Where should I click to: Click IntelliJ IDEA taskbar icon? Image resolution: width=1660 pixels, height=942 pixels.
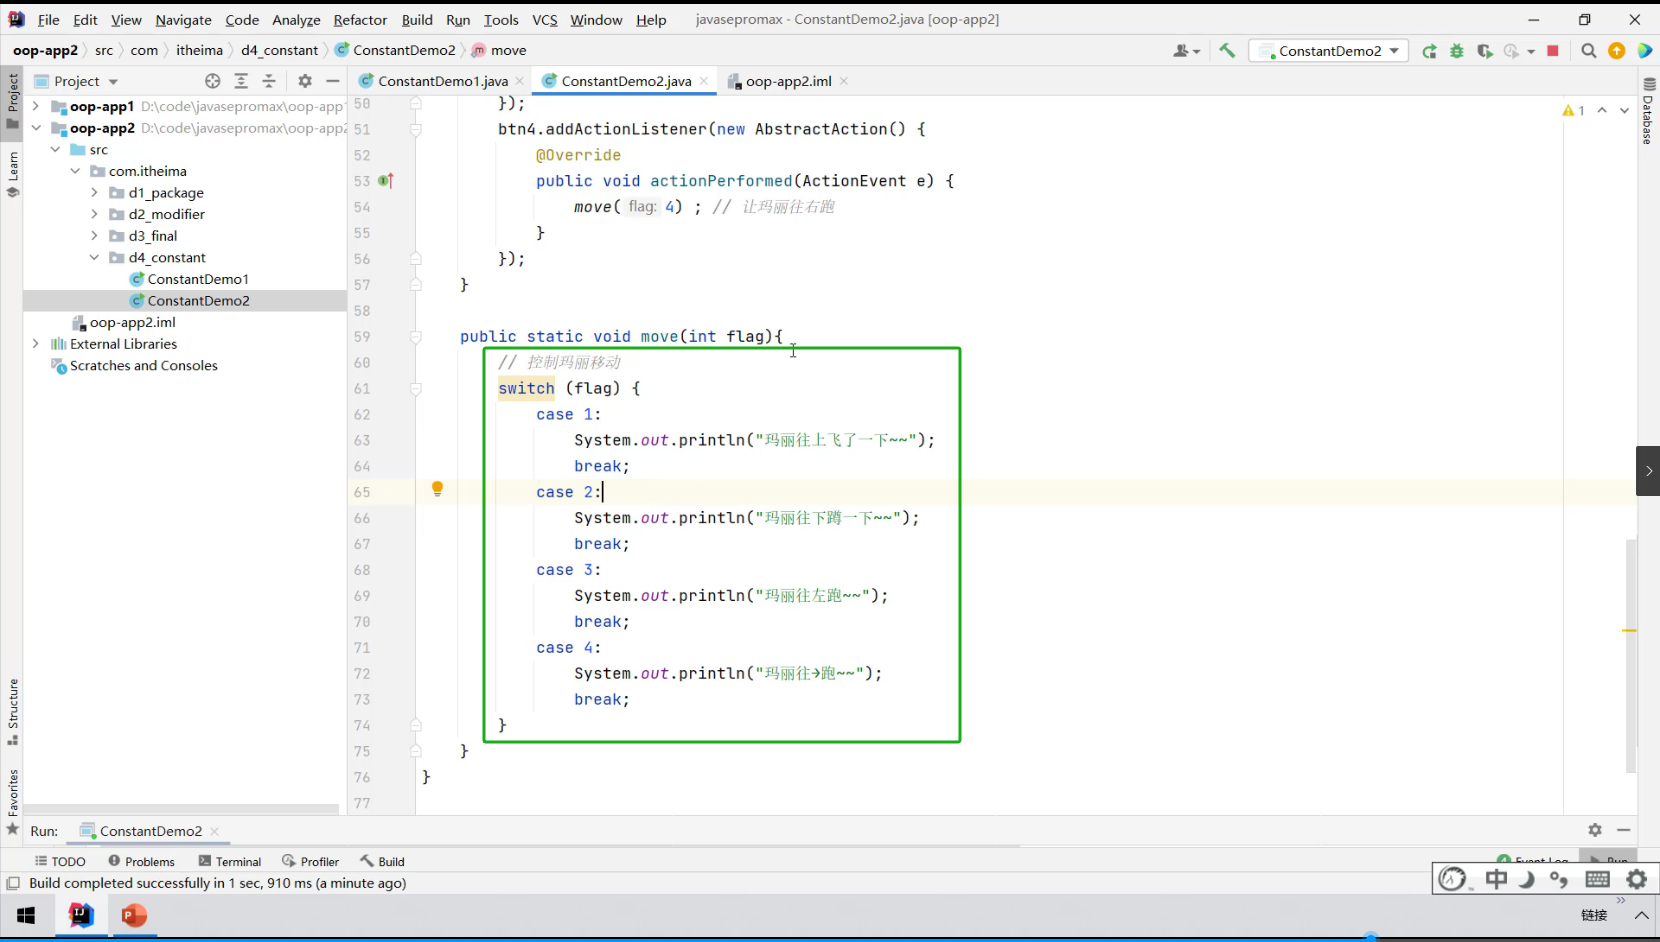pos(81,915)
